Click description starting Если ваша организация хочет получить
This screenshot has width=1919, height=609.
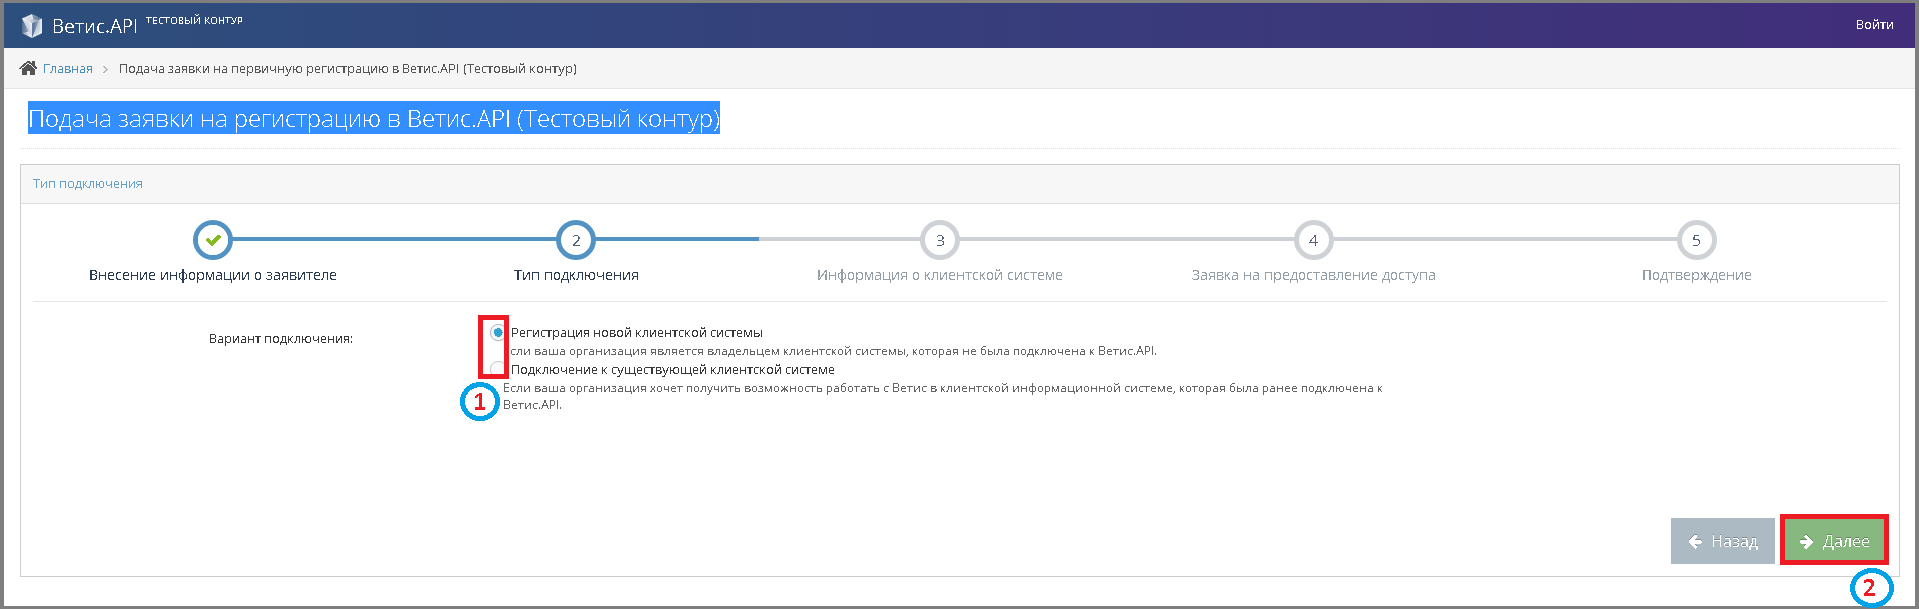click(943, 396)
